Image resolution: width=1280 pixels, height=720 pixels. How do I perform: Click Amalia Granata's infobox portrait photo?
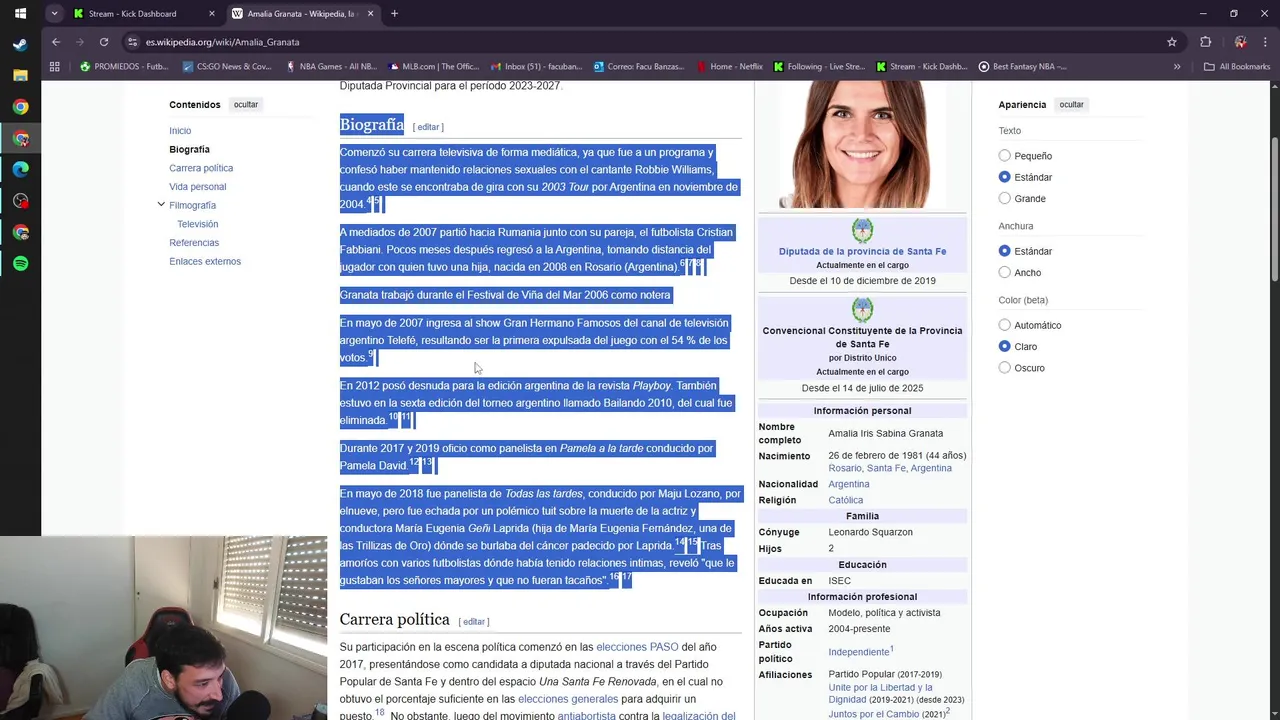pyautogui.click(x=862, y=145)
